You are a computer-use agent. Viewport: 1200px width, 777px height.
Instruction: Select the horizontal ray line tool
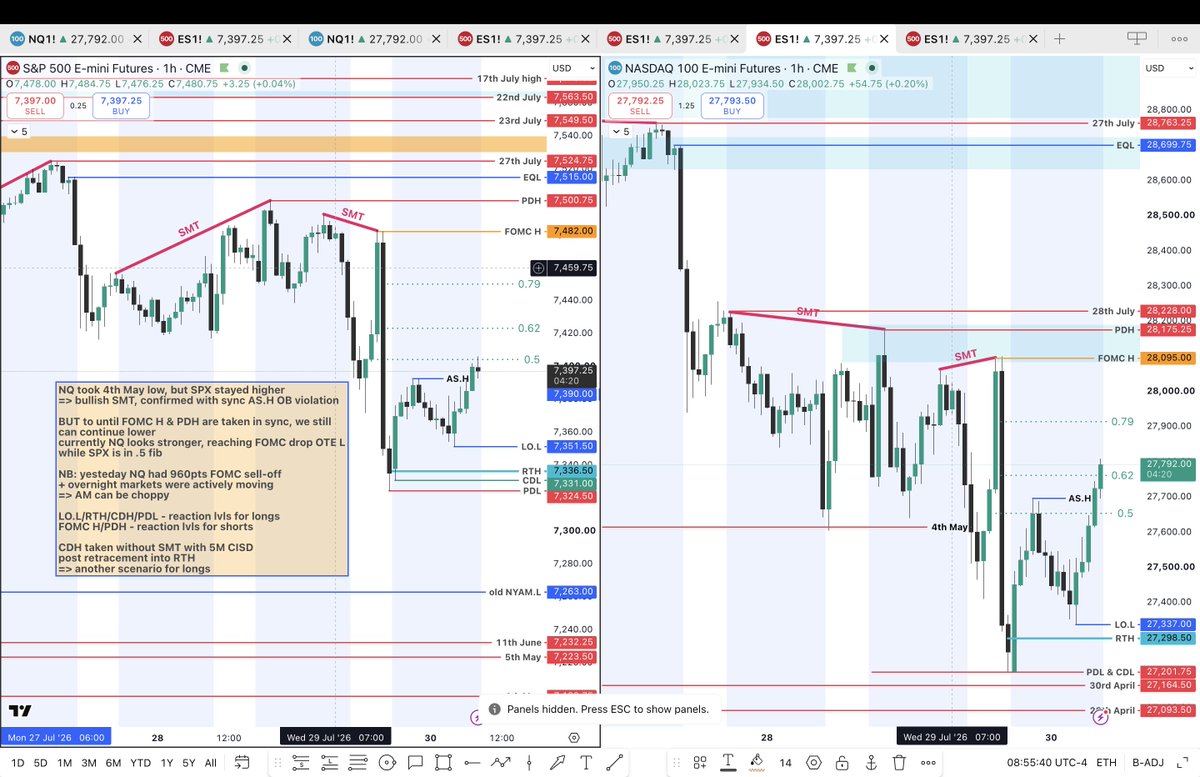pyautogui.click(x=472, y=762)
